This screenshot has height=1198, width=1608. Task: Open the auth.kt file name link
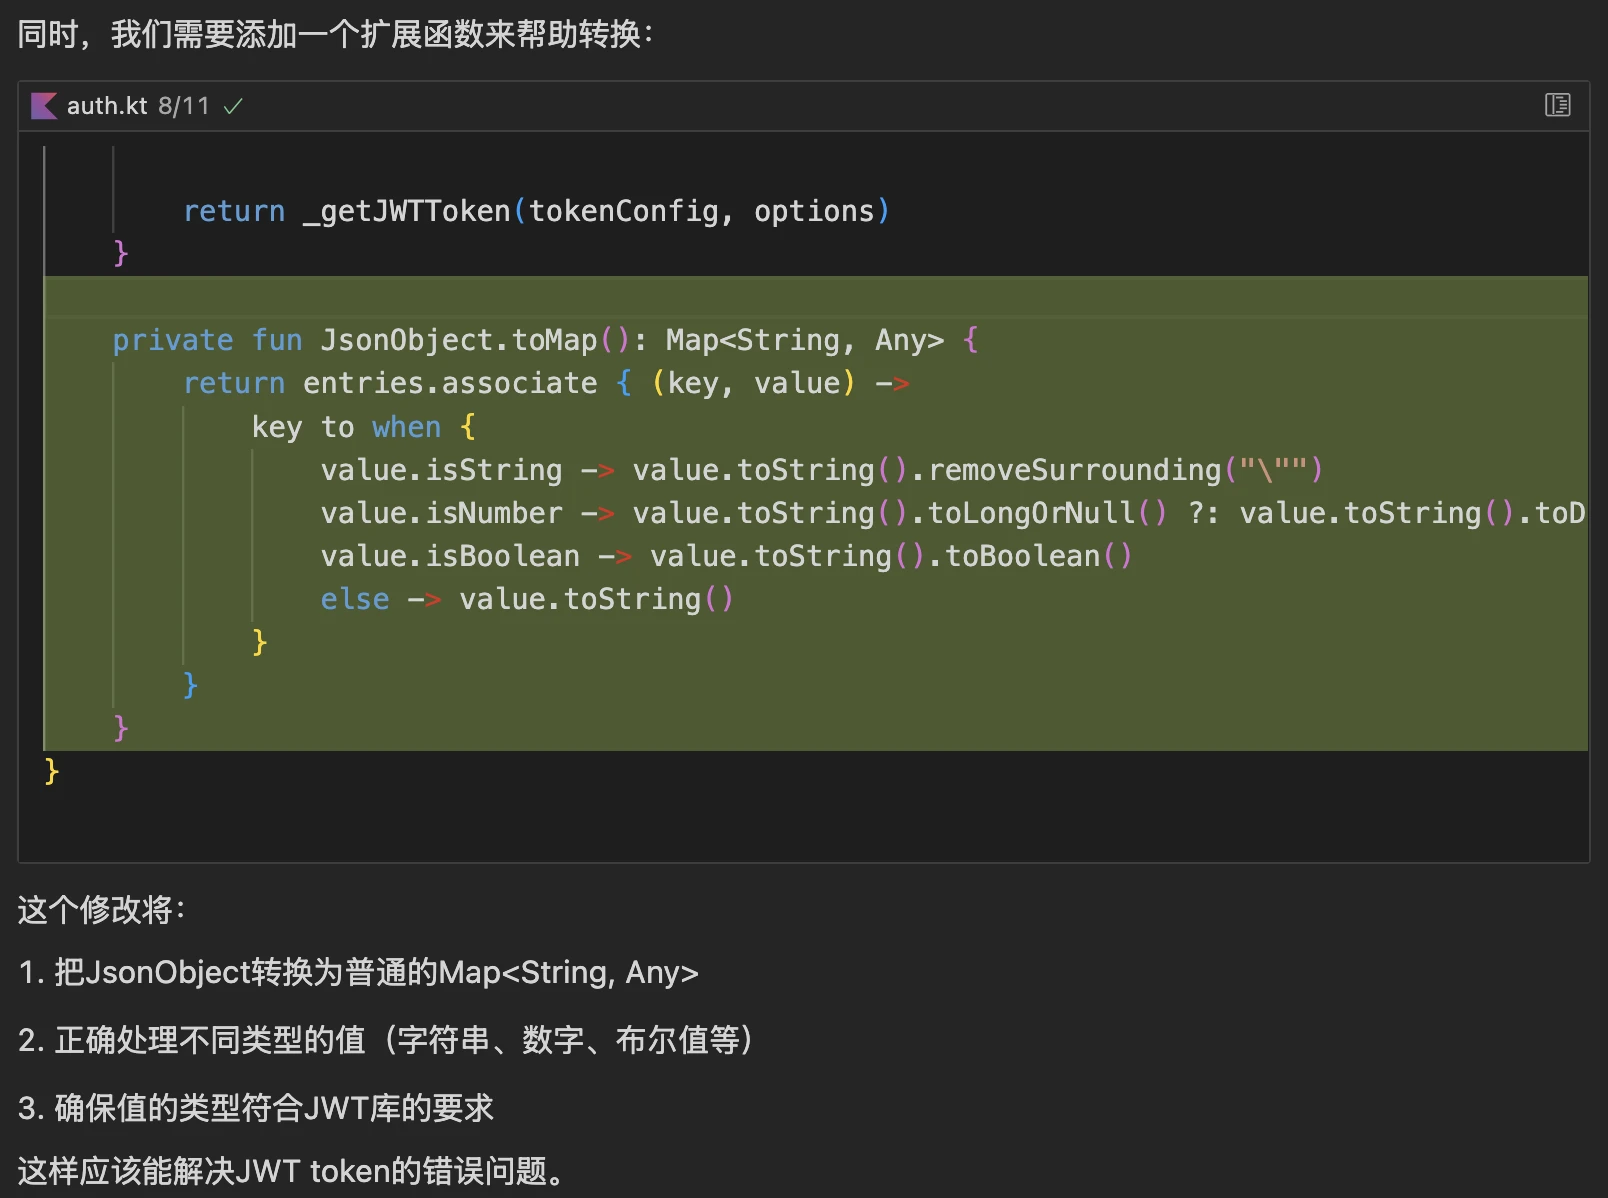(x=107, y=106)
